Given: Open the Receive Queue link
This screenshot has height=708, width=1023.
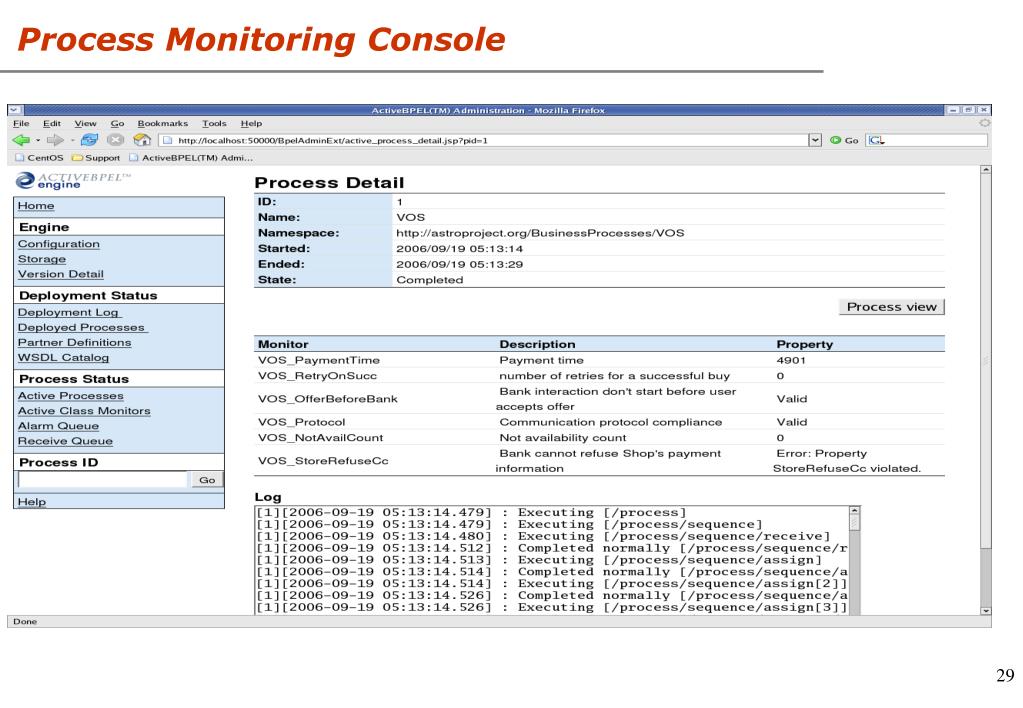Looking at the screenshot, I should click(x=65, y=441).
